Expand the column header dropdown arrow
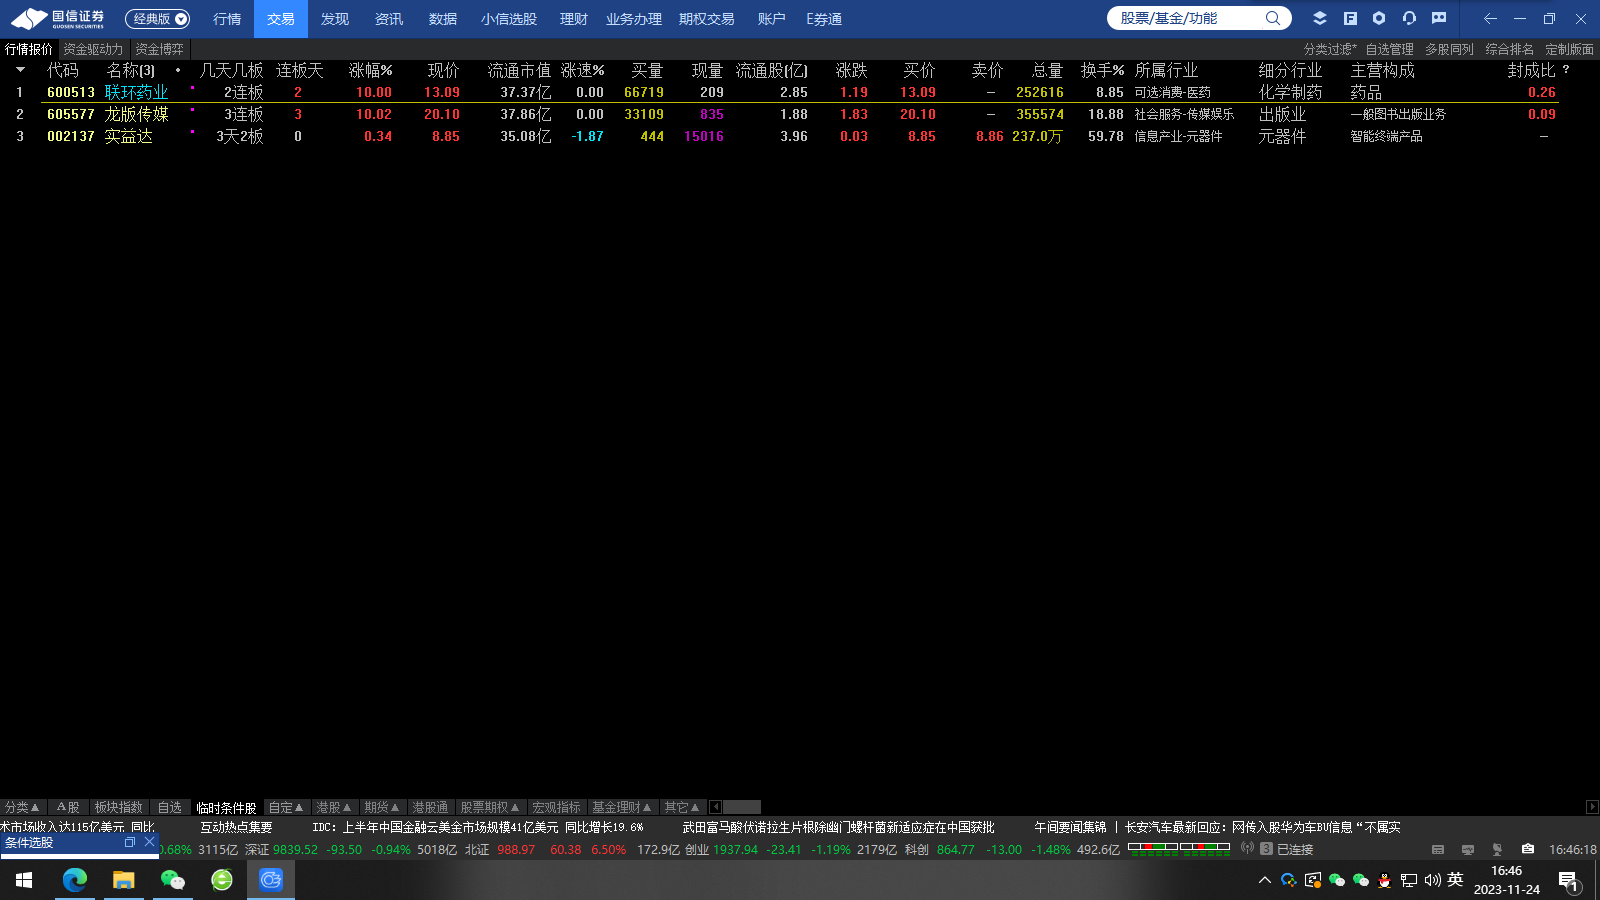Screen dimensions: 1600x900 tap(20, 70)
